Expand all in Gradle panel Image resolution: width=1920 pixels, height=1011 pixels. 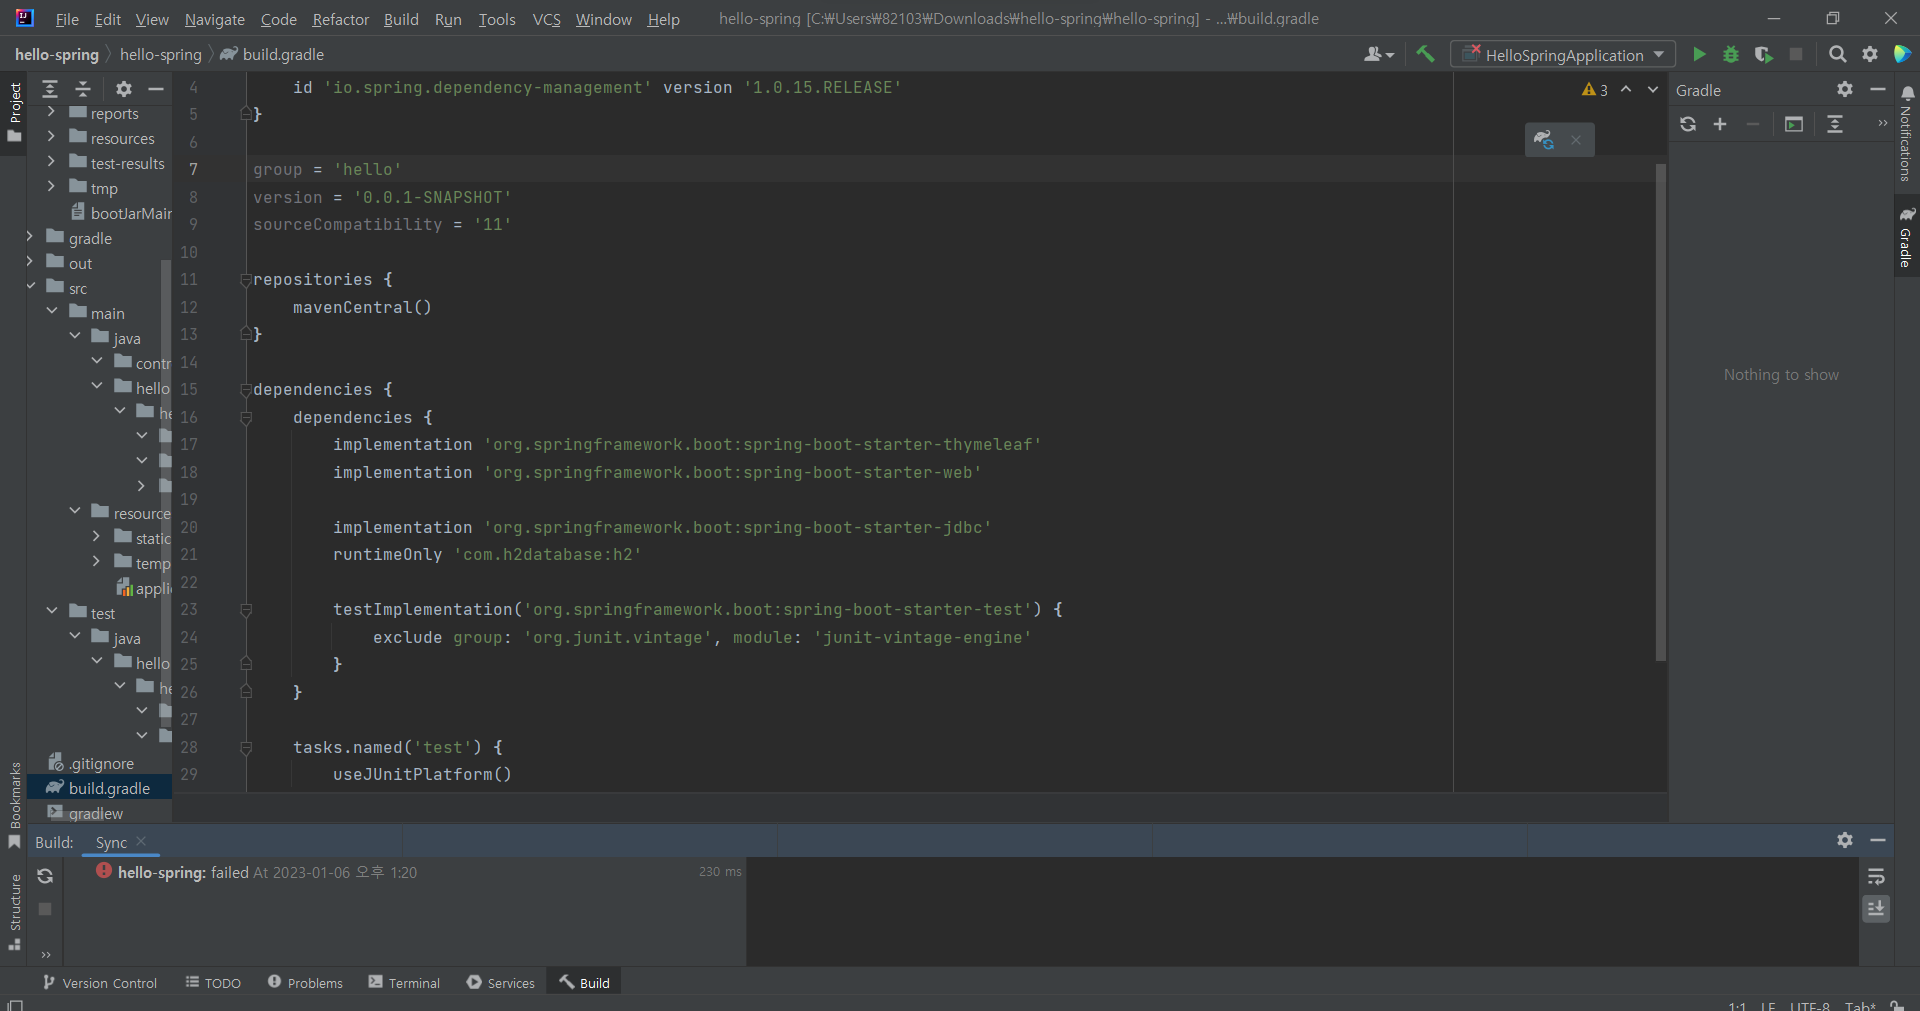[x=1835, y=124]
